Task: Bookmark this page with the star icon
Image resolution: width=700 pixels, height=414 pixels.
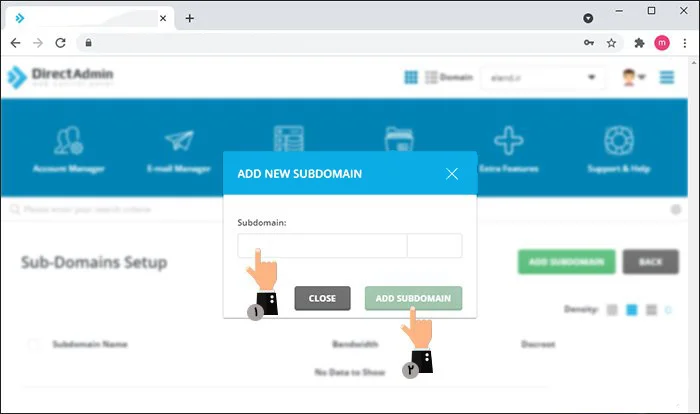Action: click(x=611, y=43)
